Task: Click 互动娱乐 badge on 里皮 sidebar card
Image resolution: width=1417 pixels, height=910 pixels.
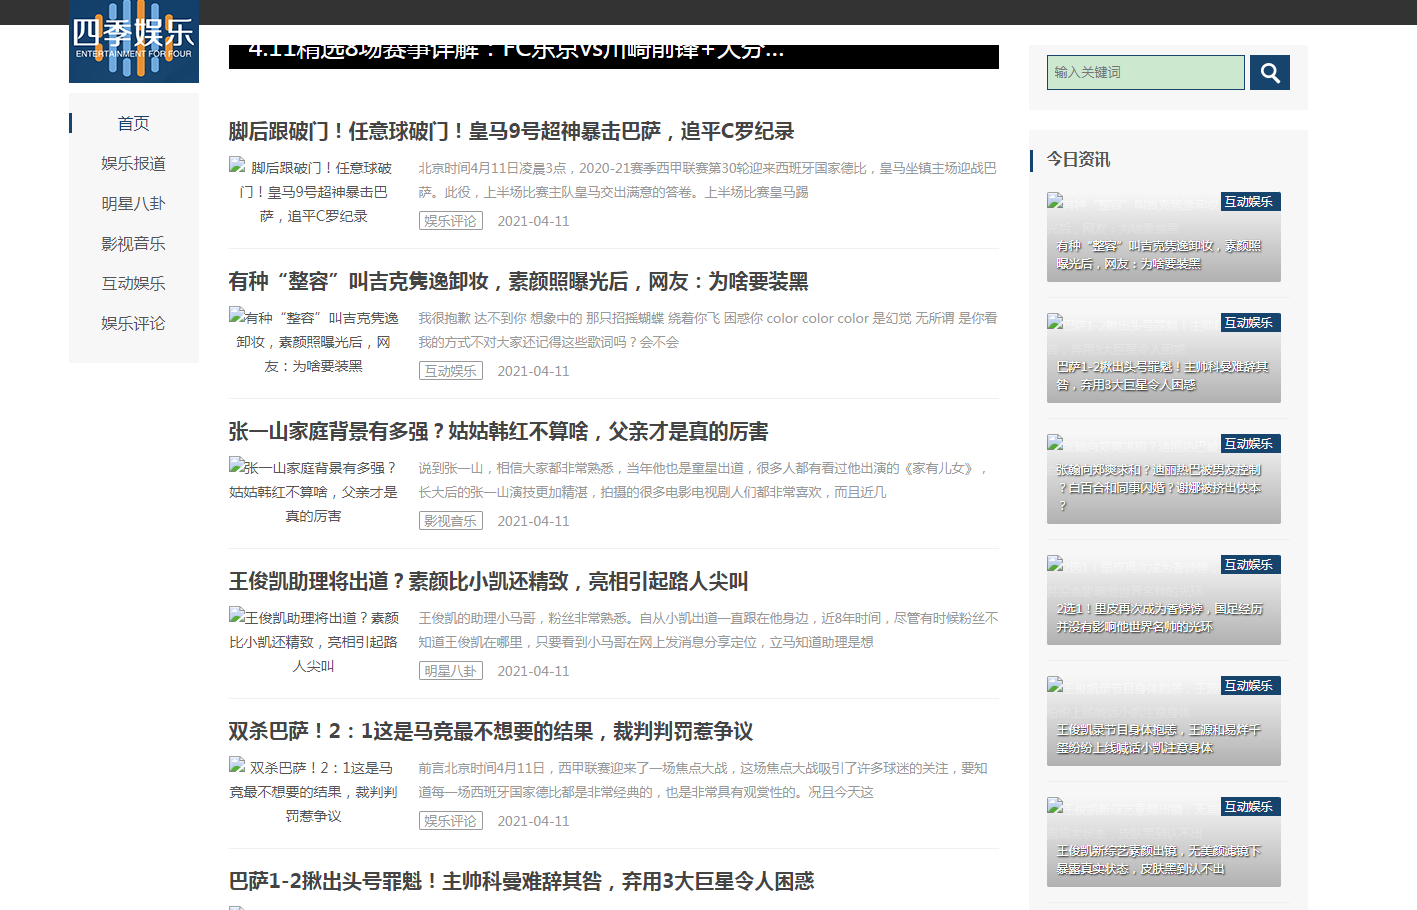Action: [1250, 565]
